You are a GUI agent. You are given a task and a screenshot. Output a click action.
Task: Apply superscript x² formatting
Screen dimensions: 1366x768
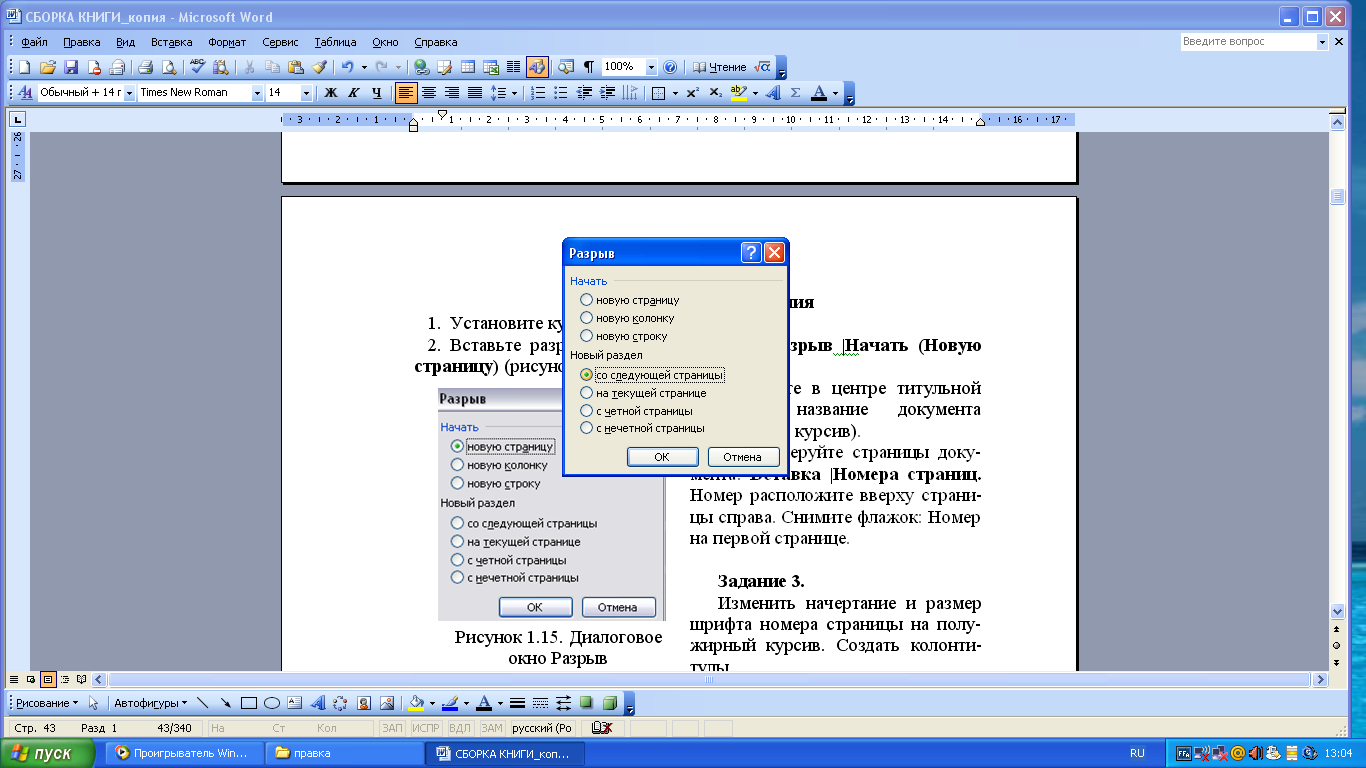click(692, 93)
